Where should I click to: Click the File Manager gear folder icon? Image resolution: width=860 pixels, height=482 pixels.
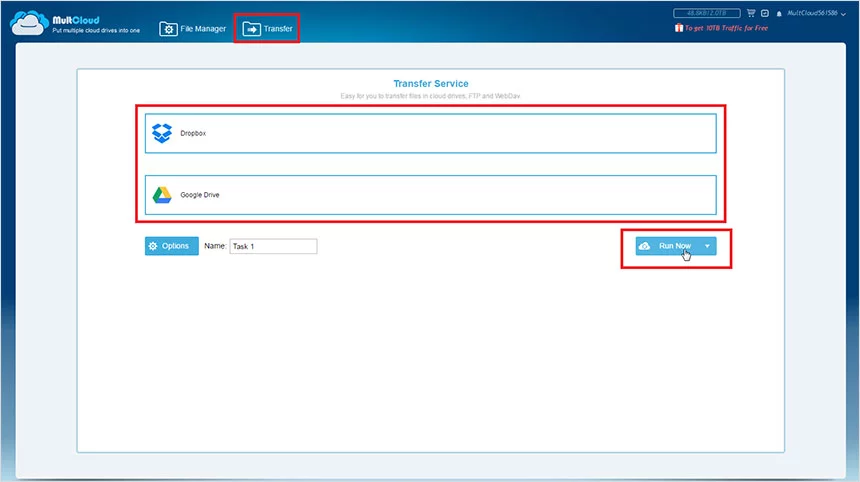pos(168,29)
